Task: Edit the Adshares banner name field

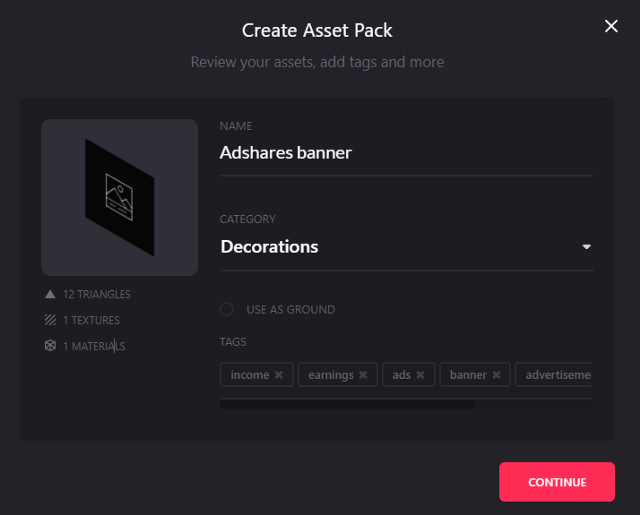Action: (406, 153)
